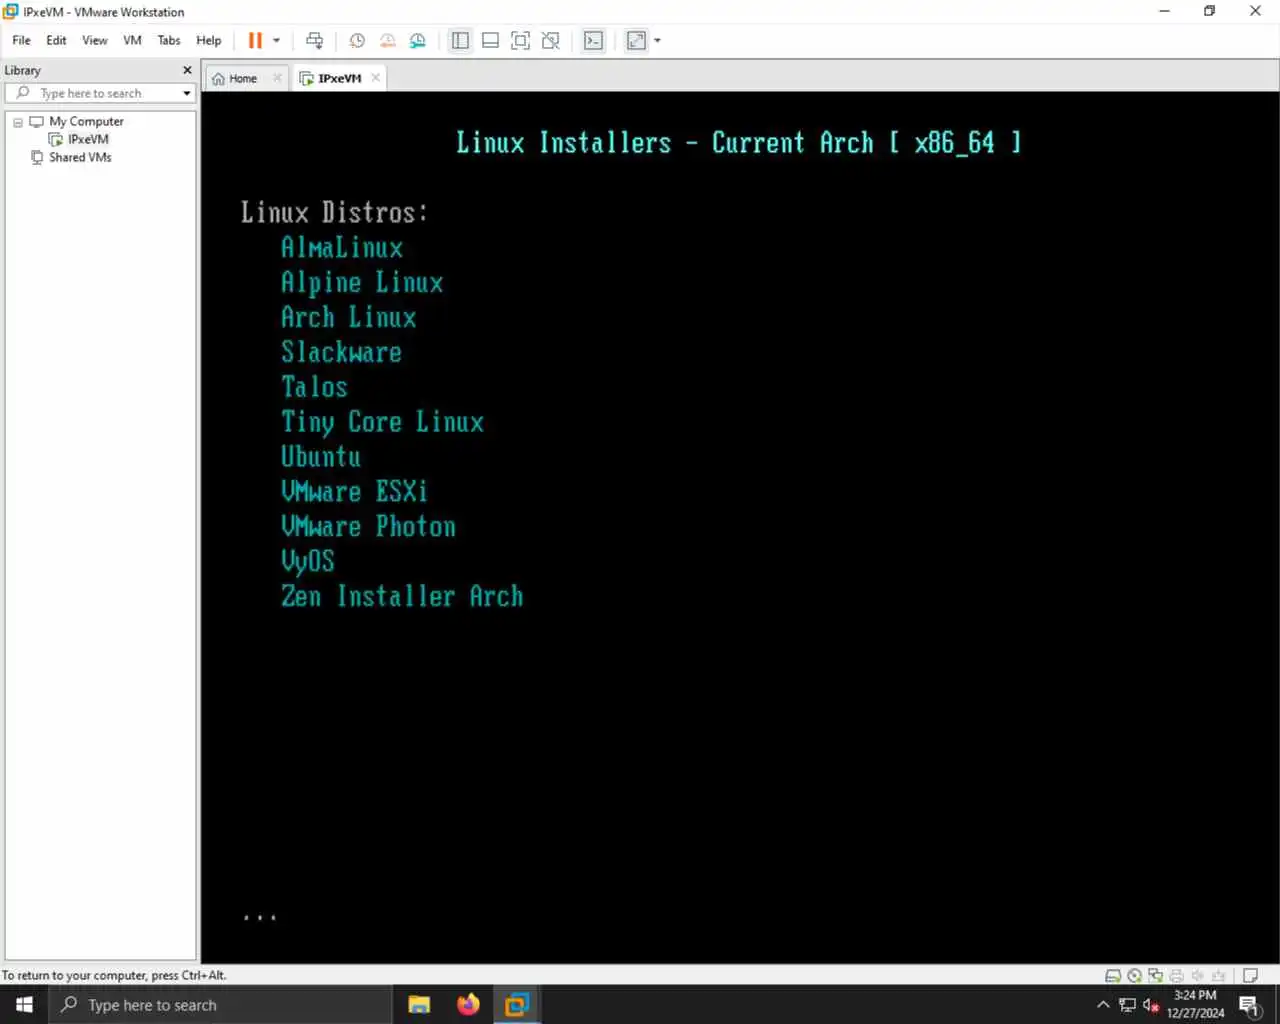Open the stretch guest dropdown arrow
Image resolution: width=1280 pixels, height=1024 pixels.
657,41
